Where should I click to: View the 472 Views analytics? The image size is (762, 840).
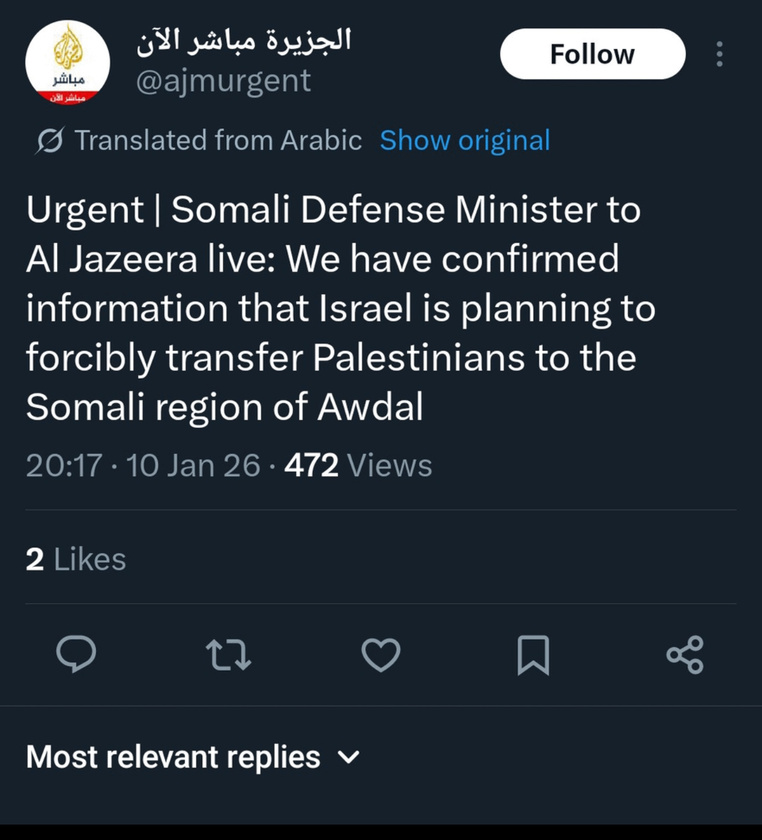click(358, 465)
